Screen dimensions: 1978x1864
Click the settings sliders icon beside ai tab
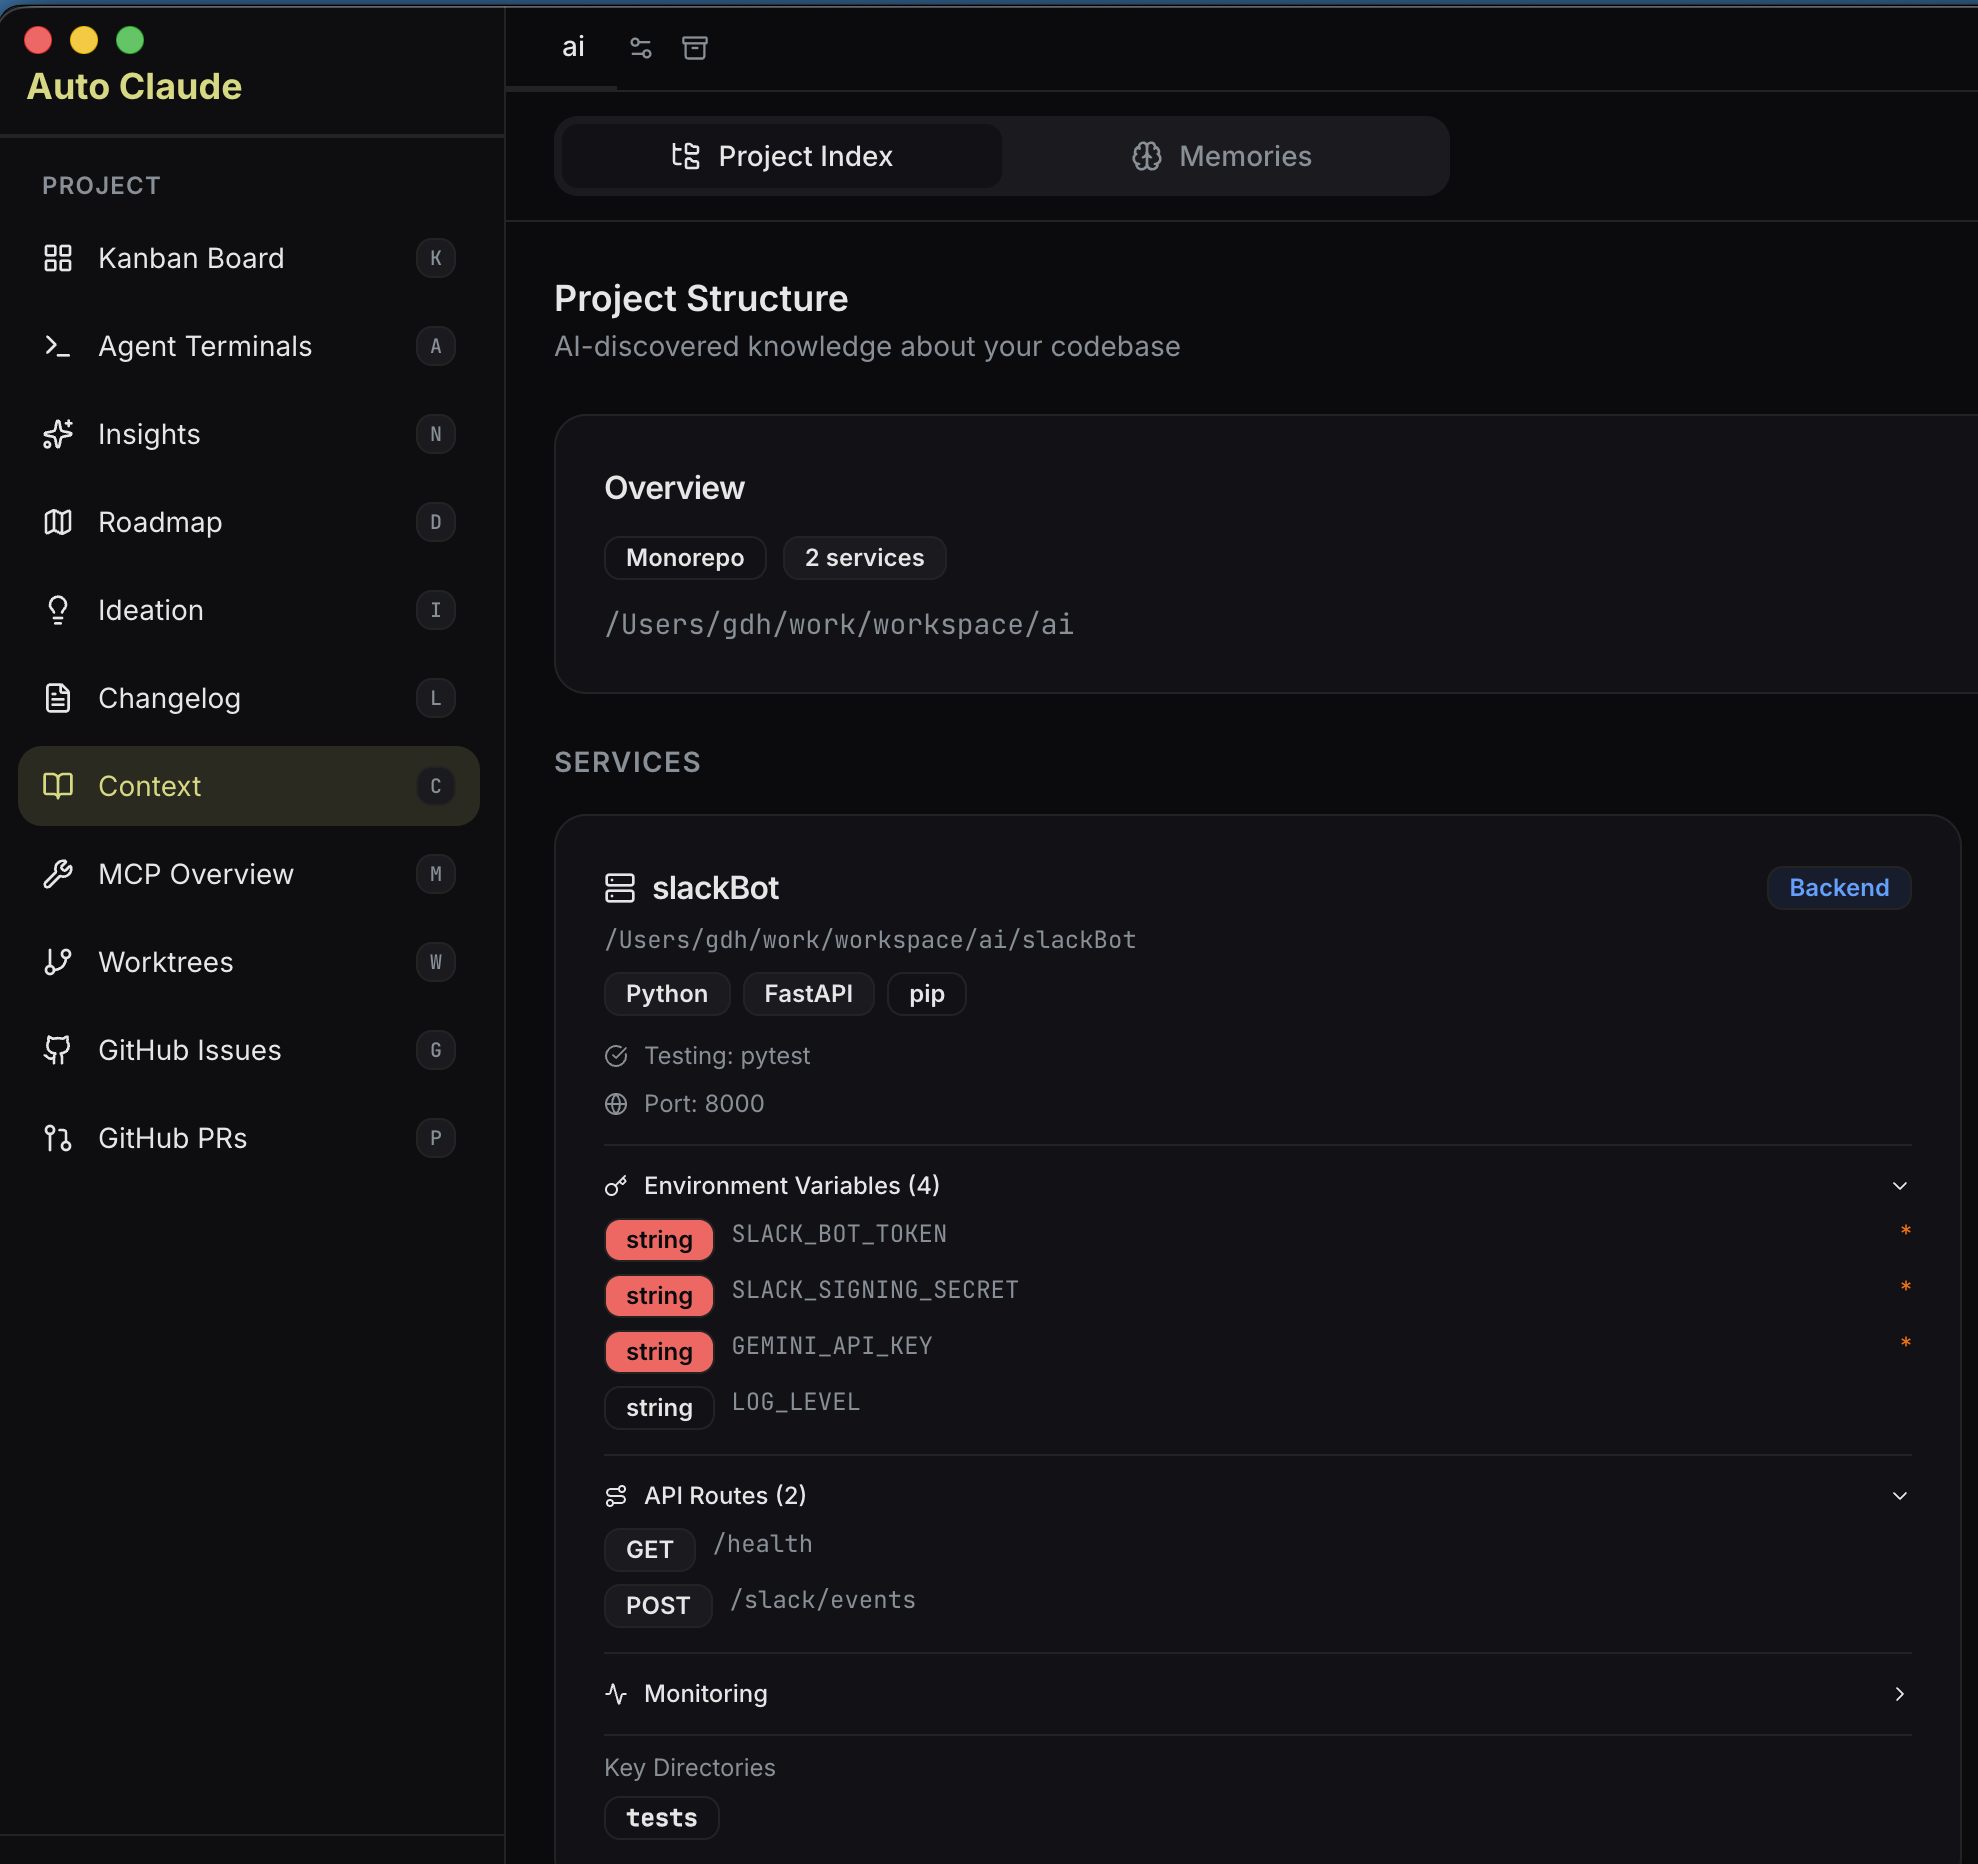click(x=641, y=47)
